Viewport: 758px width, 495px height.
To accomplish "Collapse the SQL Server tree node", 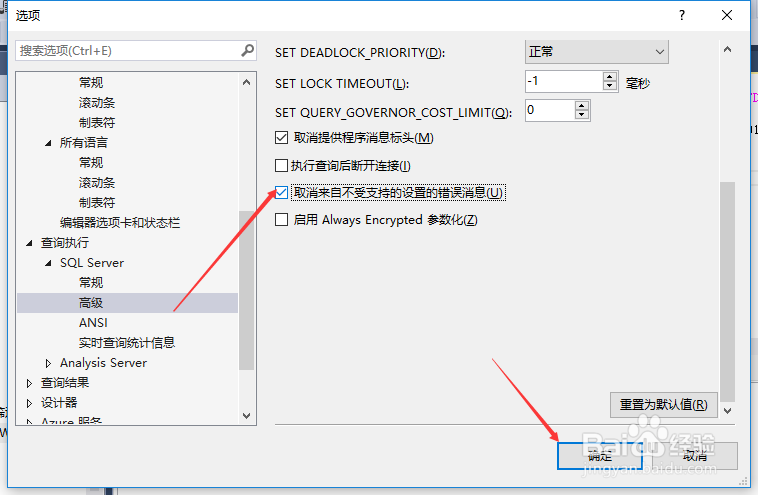I will click(x=48, y=263).
